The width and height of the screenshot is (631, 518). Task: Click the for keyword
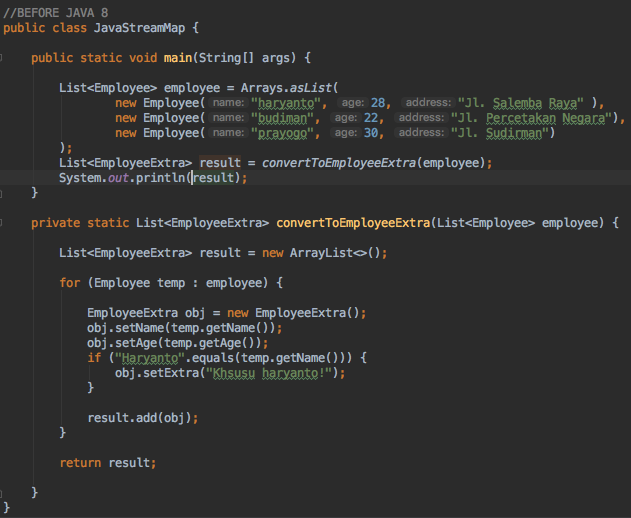(70, 283)
